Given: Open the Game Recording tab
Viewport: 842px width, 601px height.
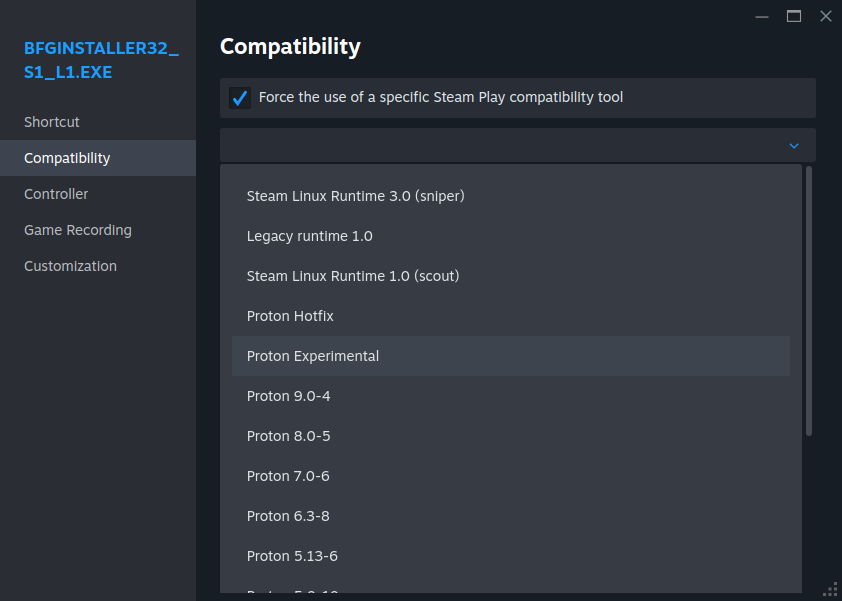Looking at the screenshot, I should 78,230.
